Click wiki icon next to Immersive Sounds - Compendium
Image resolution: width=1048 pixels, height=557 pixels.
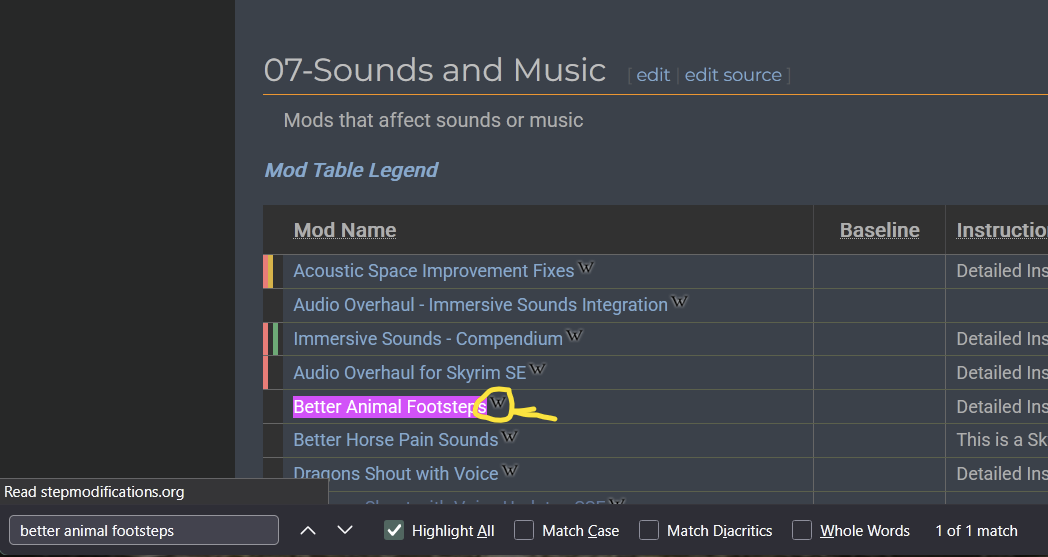(x=574, y=336)
